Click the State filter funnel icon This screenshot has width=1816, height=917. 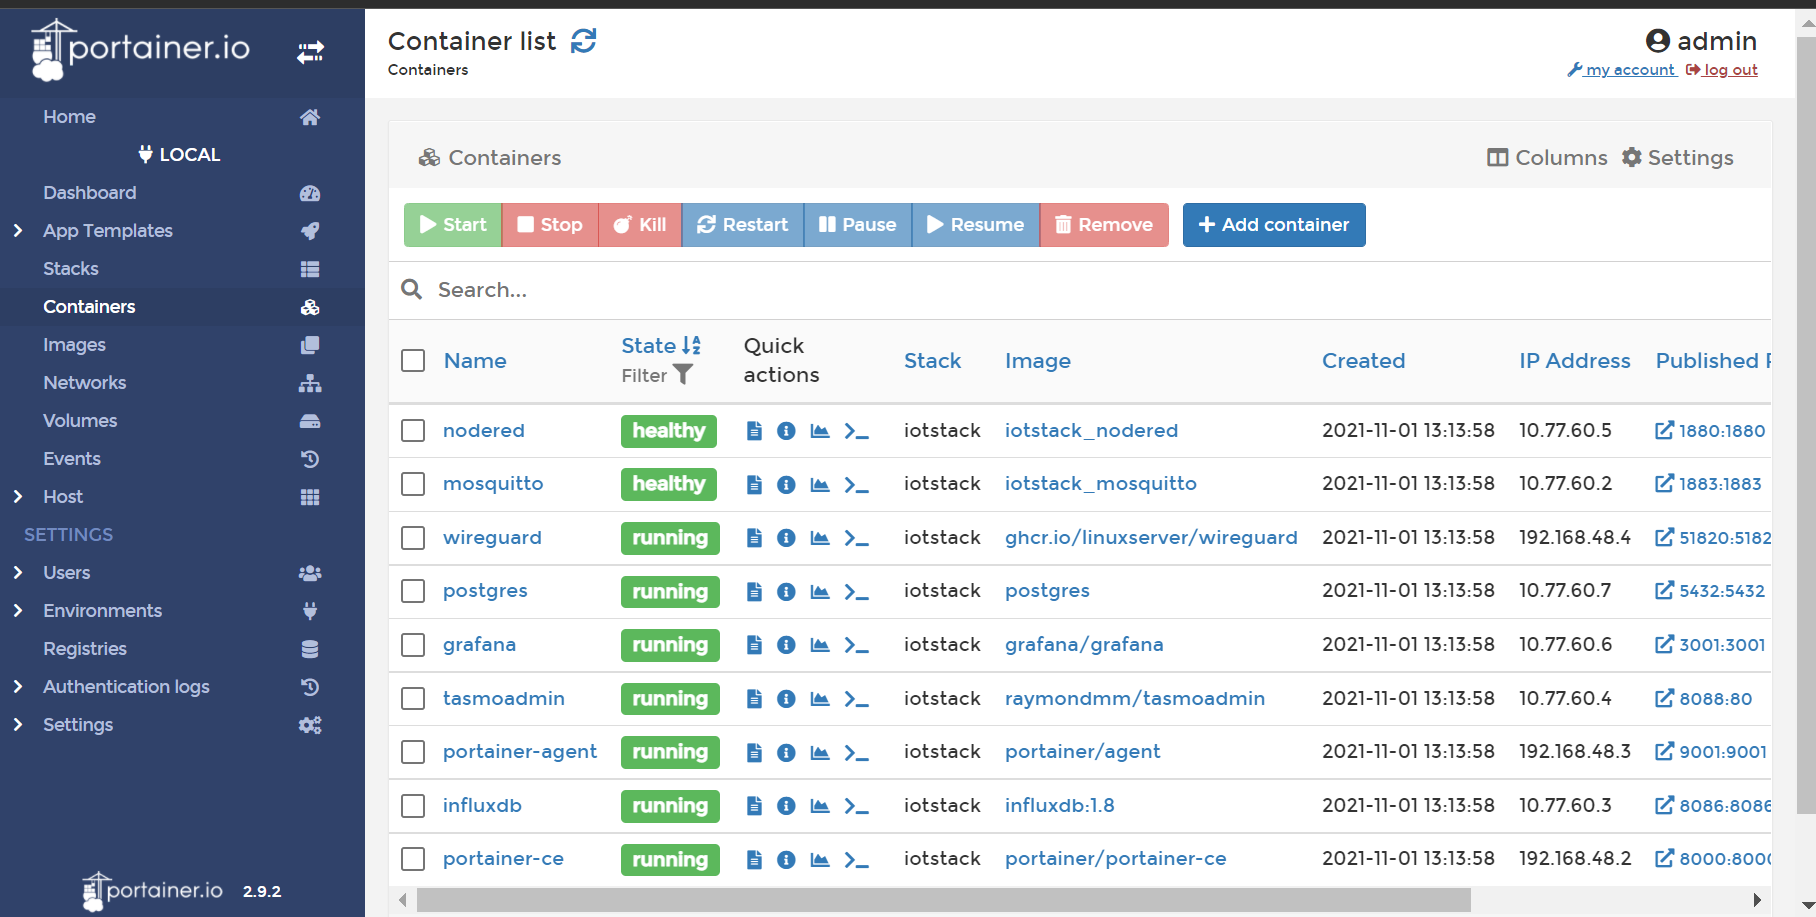[683, 375]
